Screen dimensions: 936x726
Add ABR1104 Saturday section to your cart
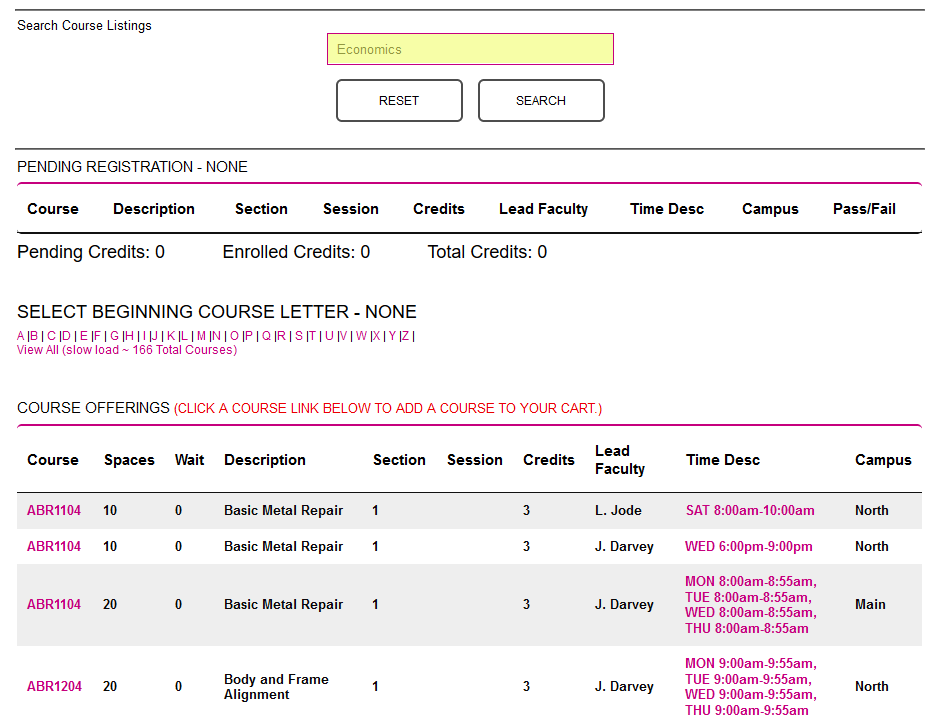point(53,510)
